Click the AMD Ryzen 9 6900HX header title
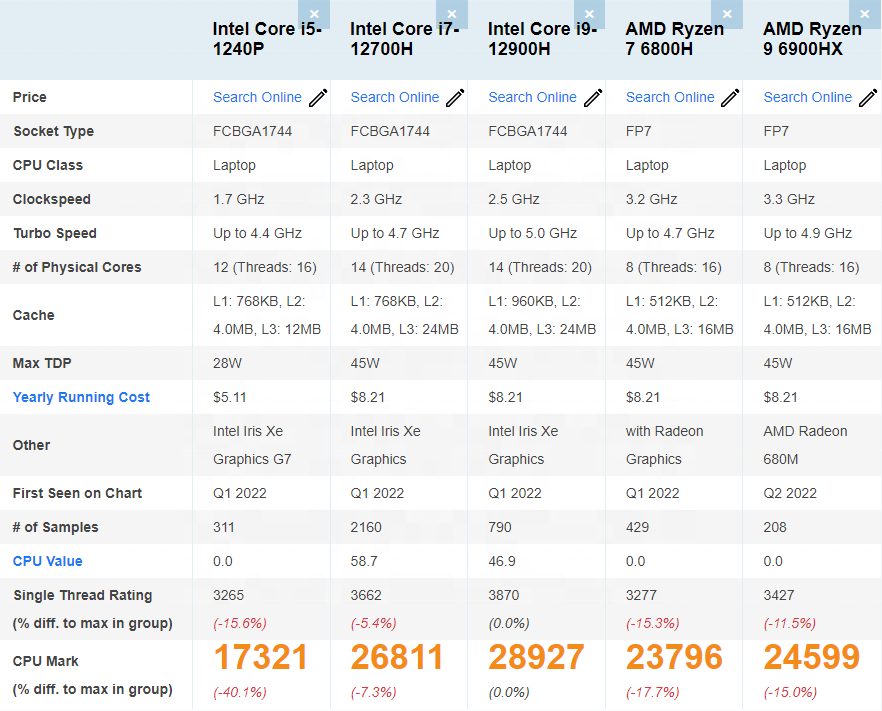 pyautogui.click(x=812, y=39)
